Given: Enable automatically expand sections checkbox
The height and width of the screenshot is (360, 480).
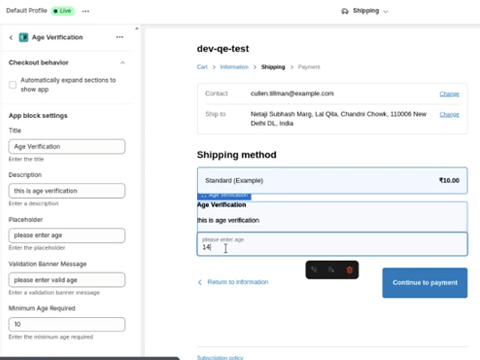Looking at the screenshot, I should (x=13, y=85).
